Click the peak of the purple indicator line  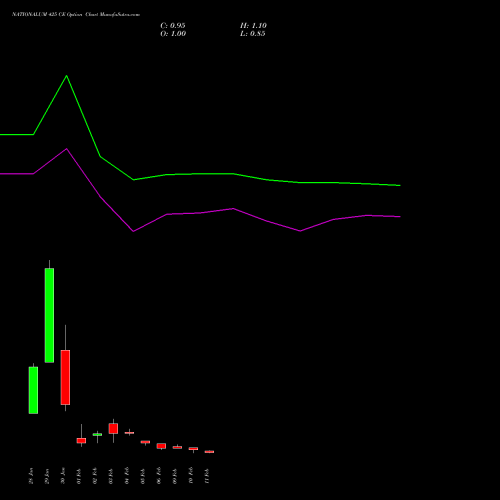[67, 149]
